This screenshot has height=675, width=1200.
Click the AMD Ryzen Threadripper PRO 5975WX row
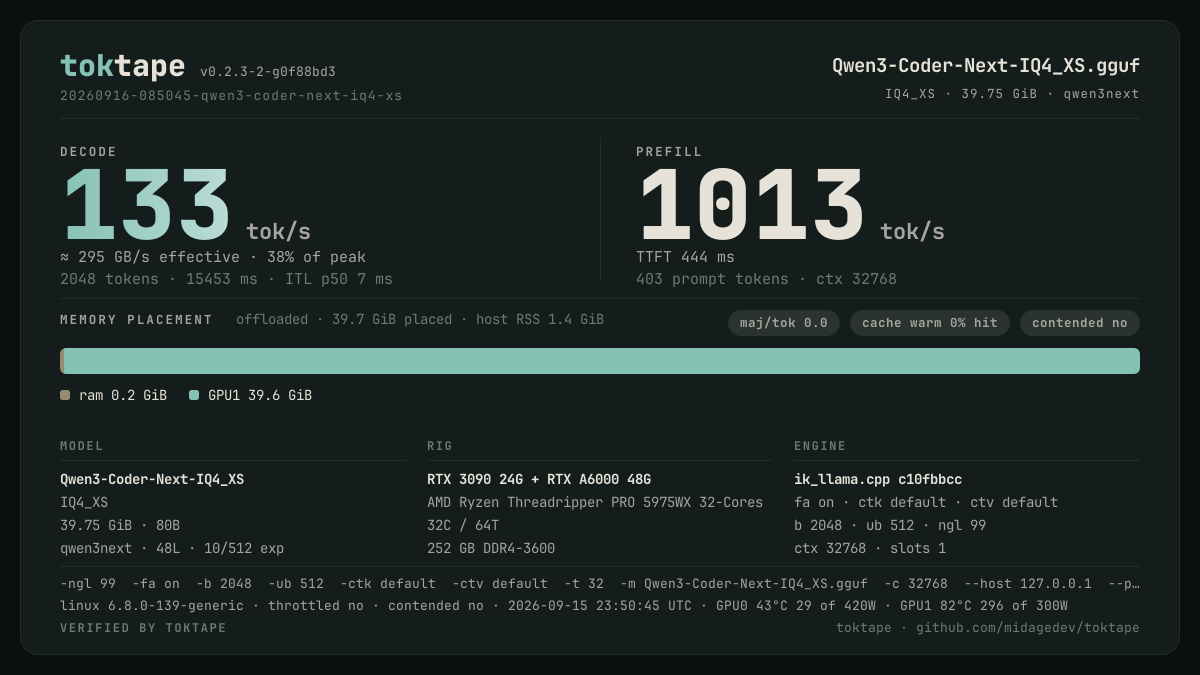tap(595, 503)
